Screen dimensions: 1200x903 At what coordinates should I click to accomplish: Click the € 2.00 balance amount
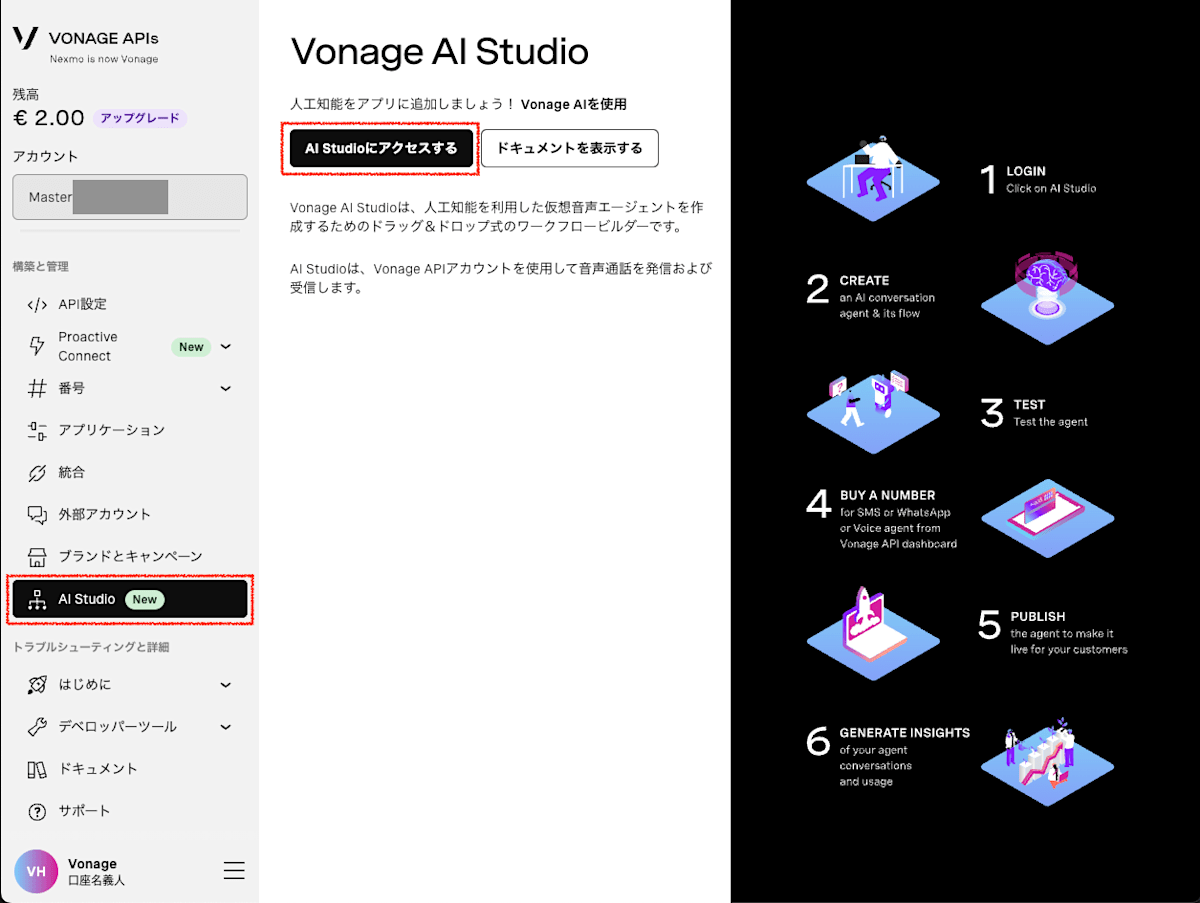pyautogui.click(x=48, y=118)
